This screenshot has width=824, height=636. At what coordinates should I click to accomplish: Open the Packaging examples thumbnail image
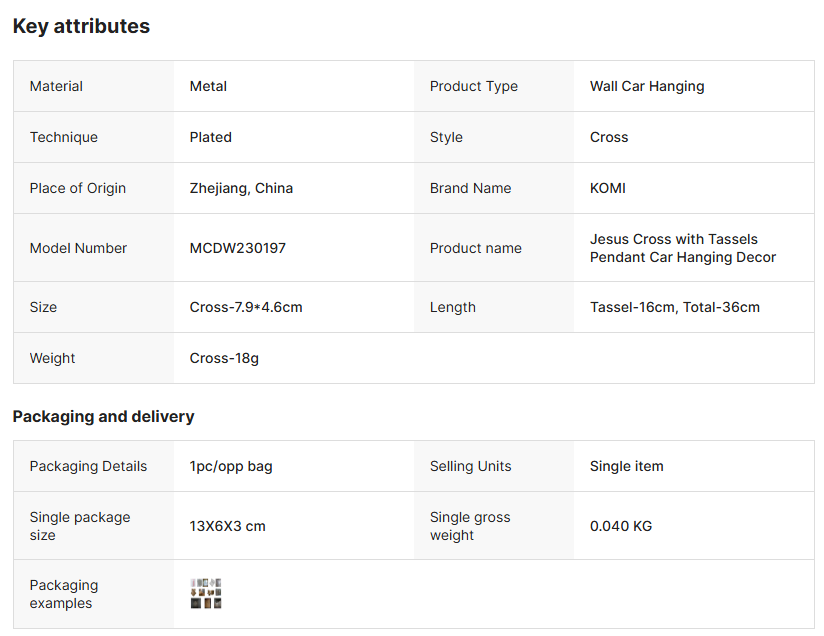click(x=205, y=593)
